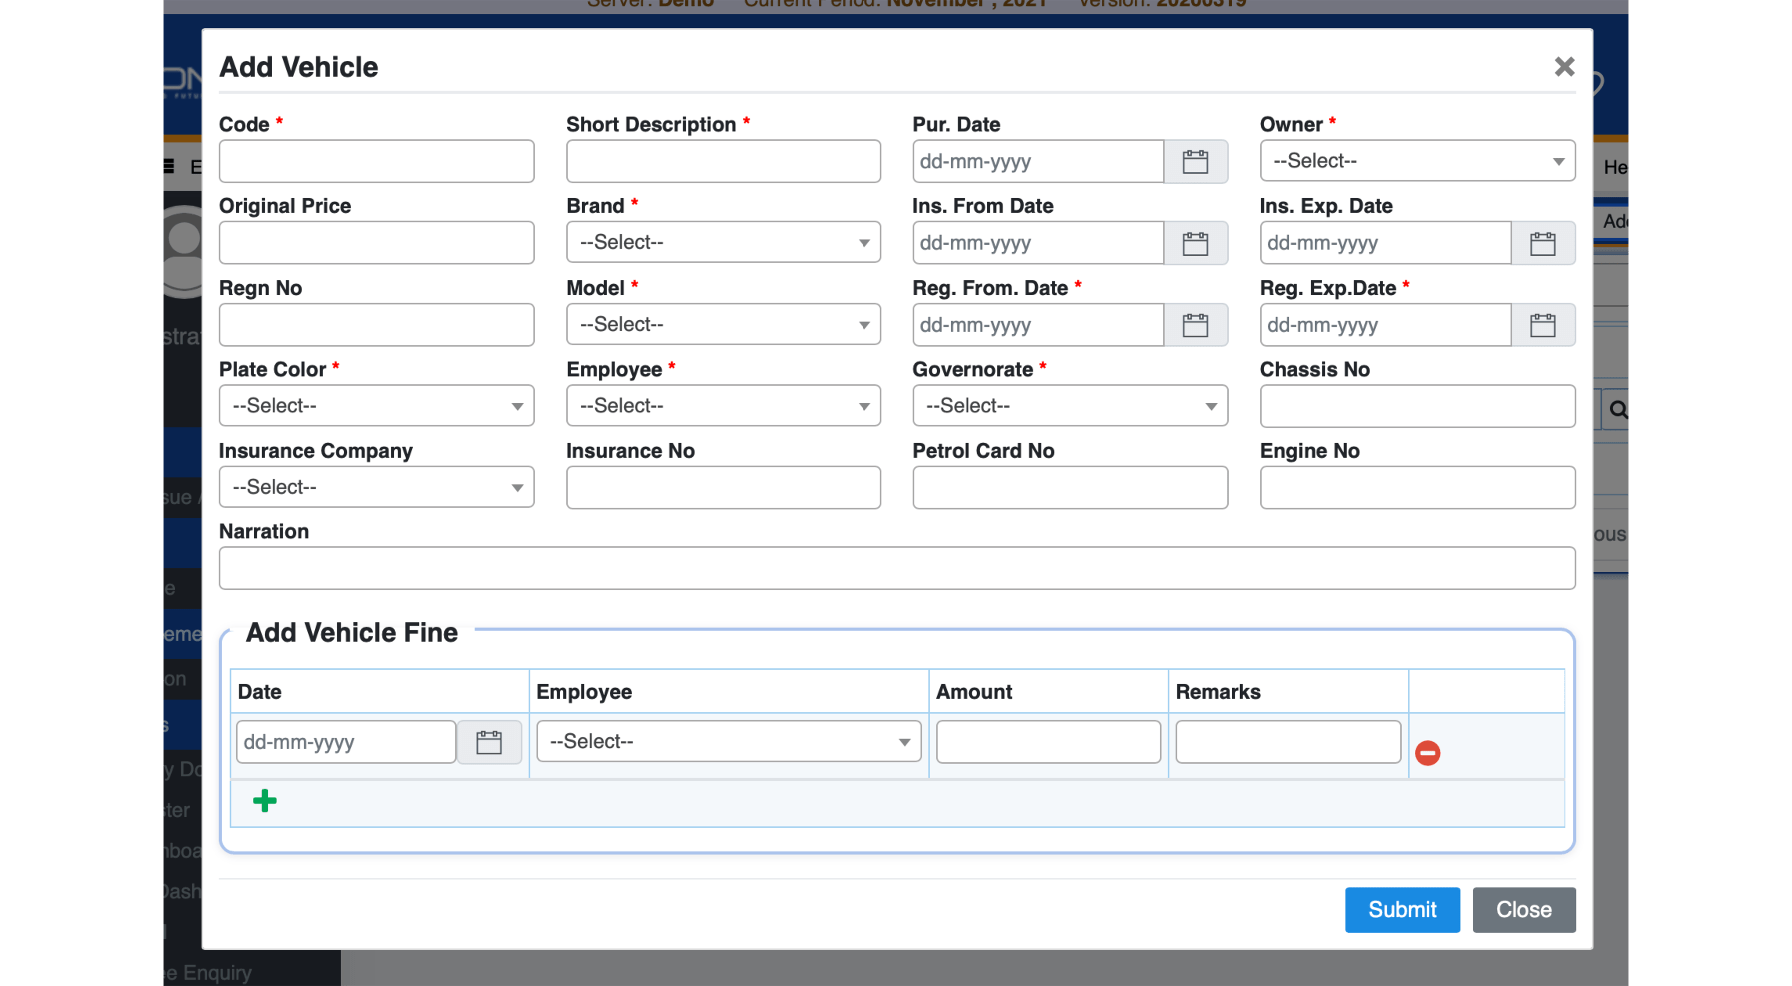Click the Add Vehicle Fine heading
1792x986 pixels.
[352, 633]
